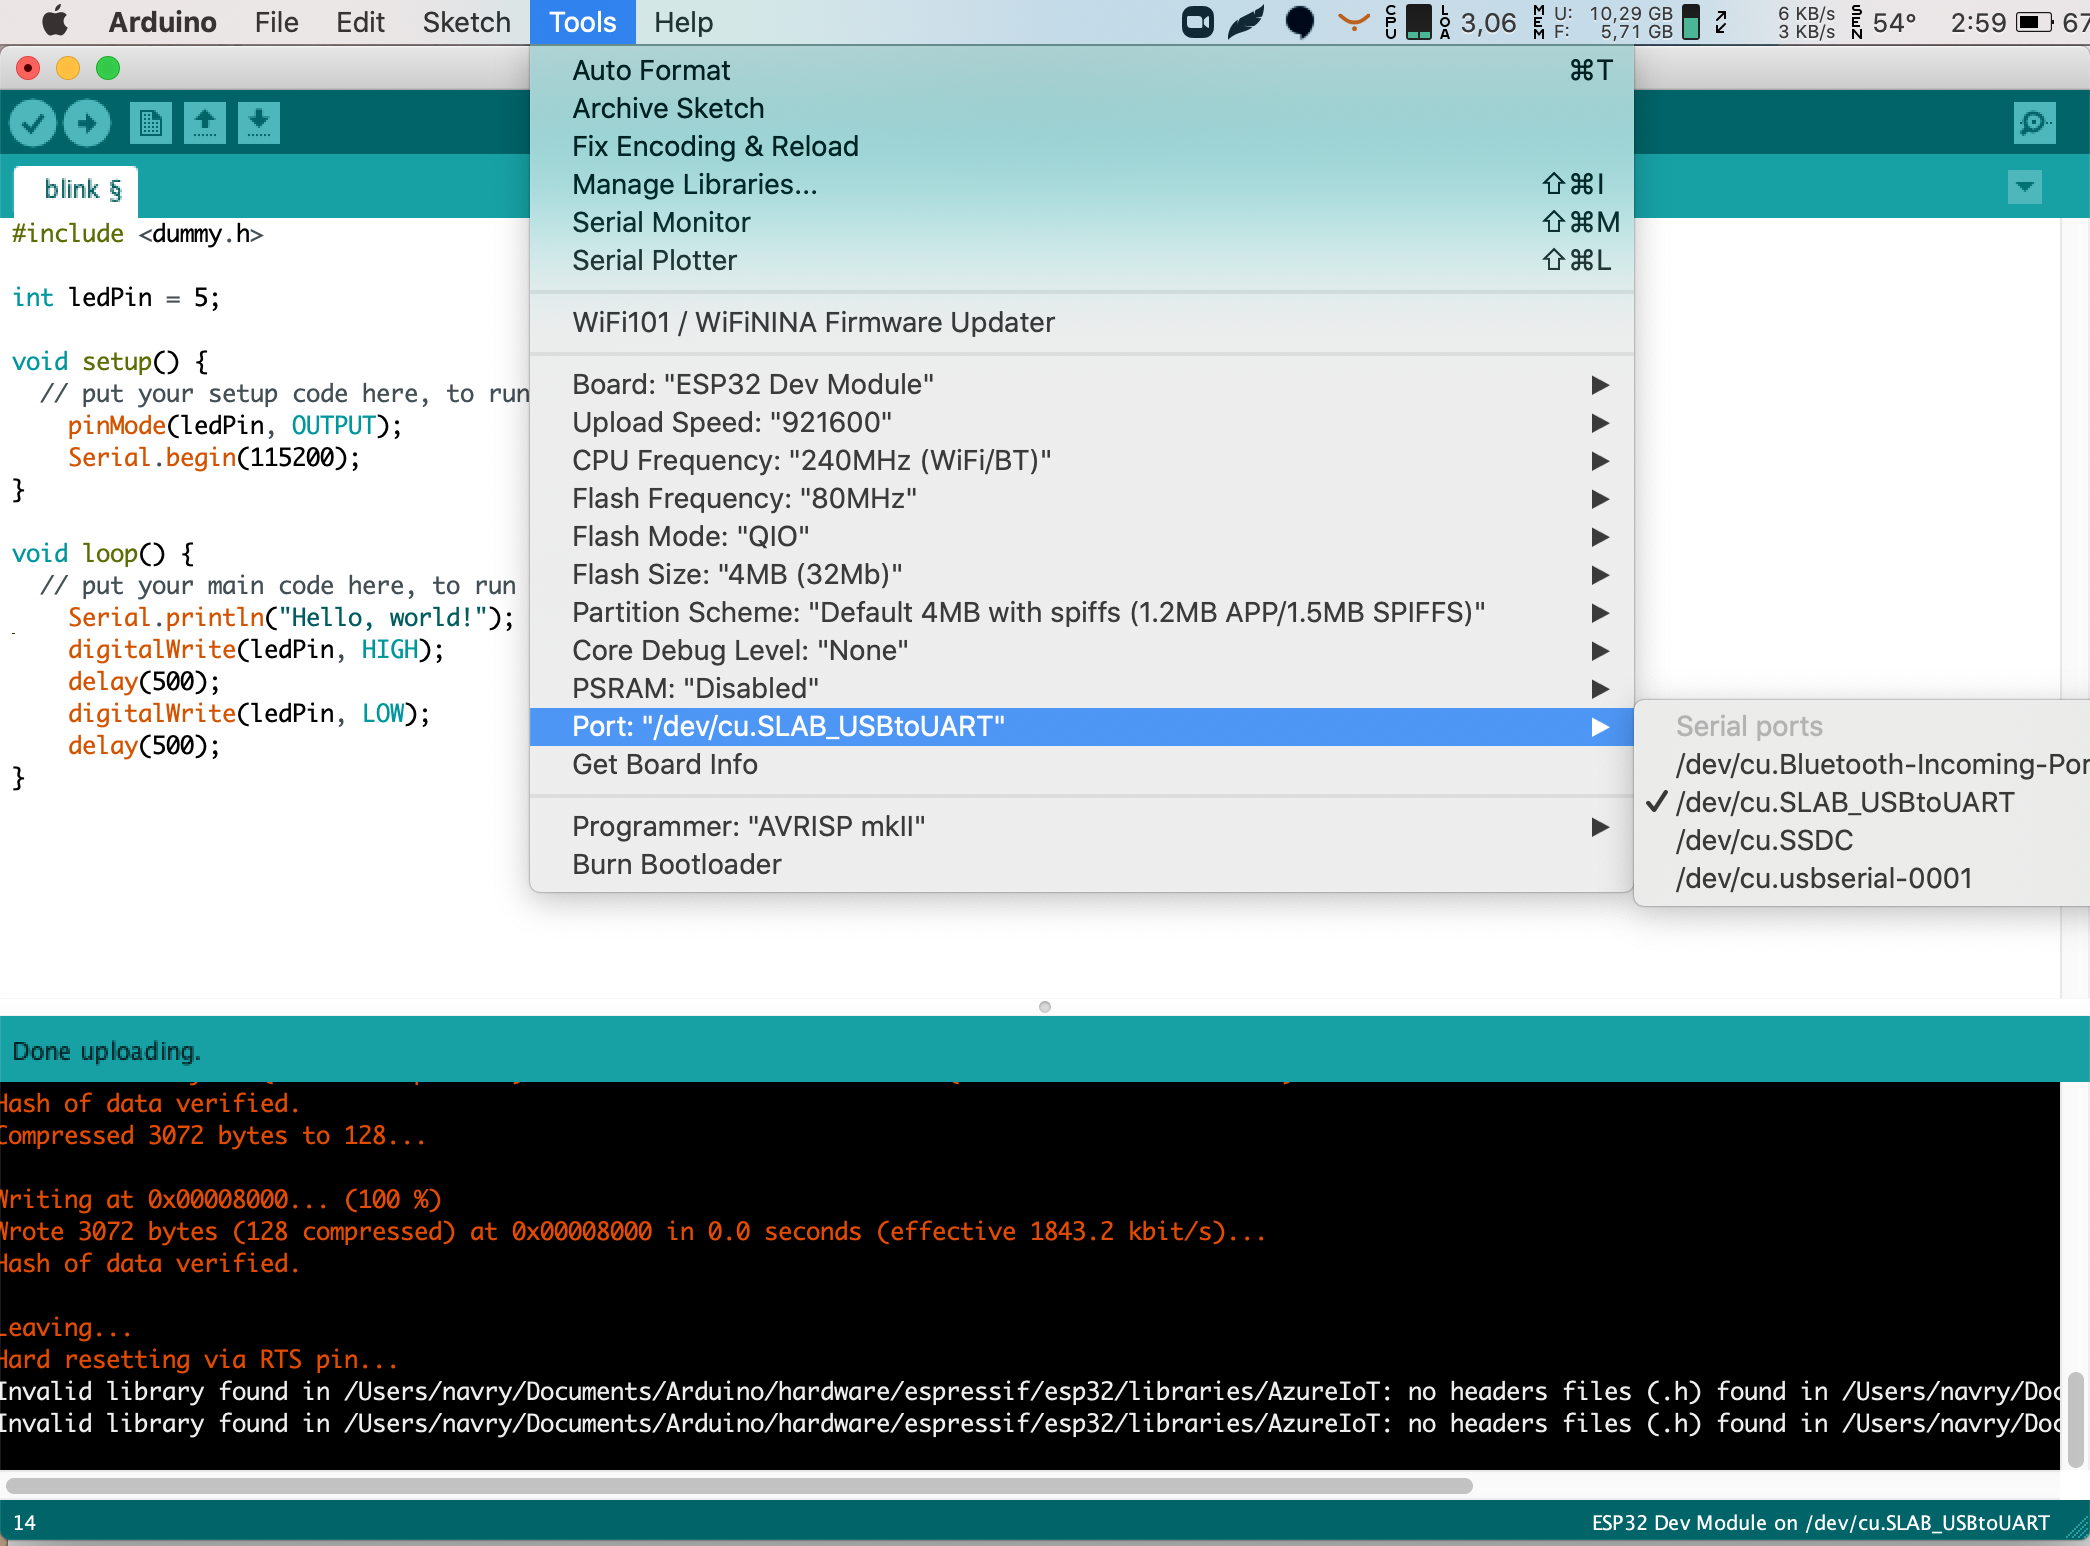This screenshot has width=2090, height=1546.
Task: Click the New sketch toolbar icon
Action: click(150, 123)
